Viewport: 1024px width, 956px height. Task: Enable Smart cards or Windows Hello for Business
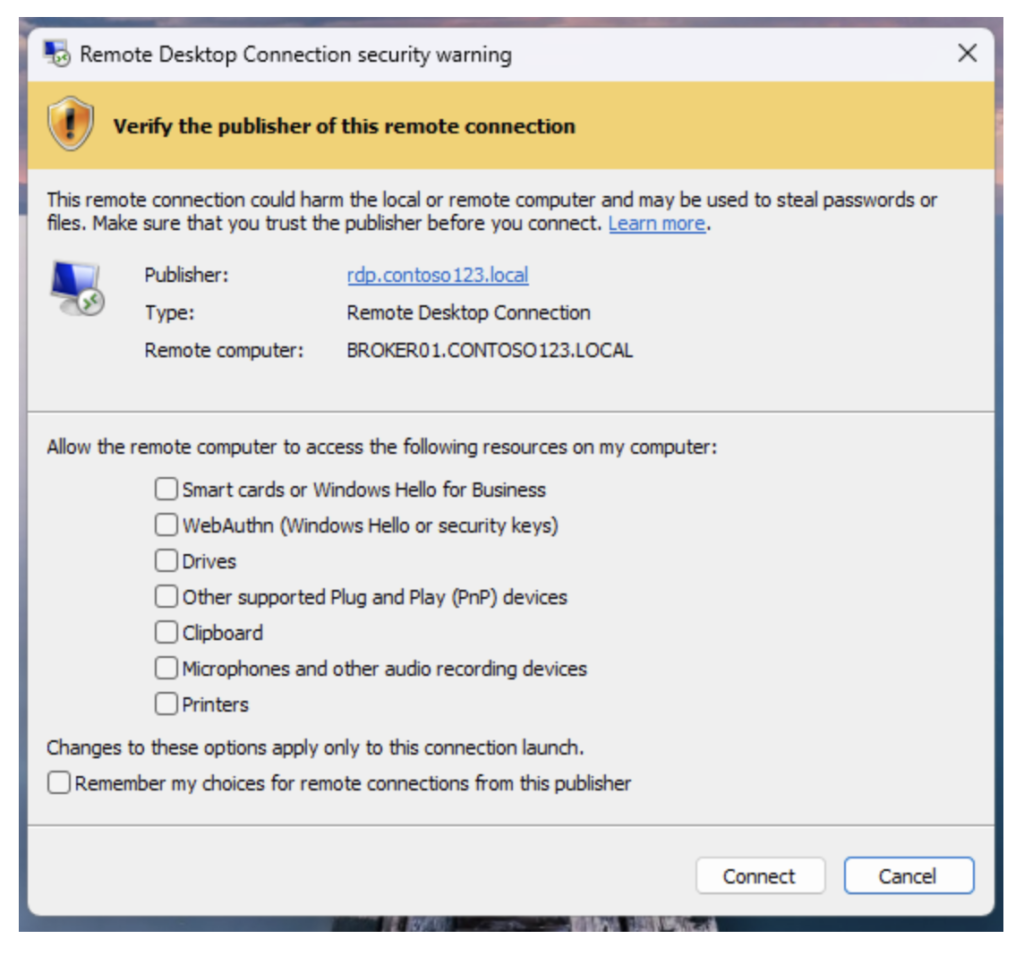click(166, 489)
